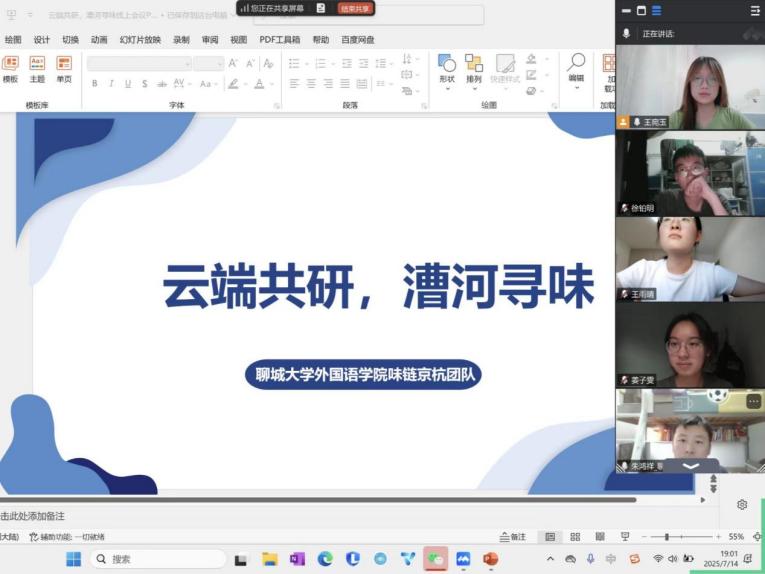Toggle bold text formatting
The image size is (765, 574).
coord(95,84)
